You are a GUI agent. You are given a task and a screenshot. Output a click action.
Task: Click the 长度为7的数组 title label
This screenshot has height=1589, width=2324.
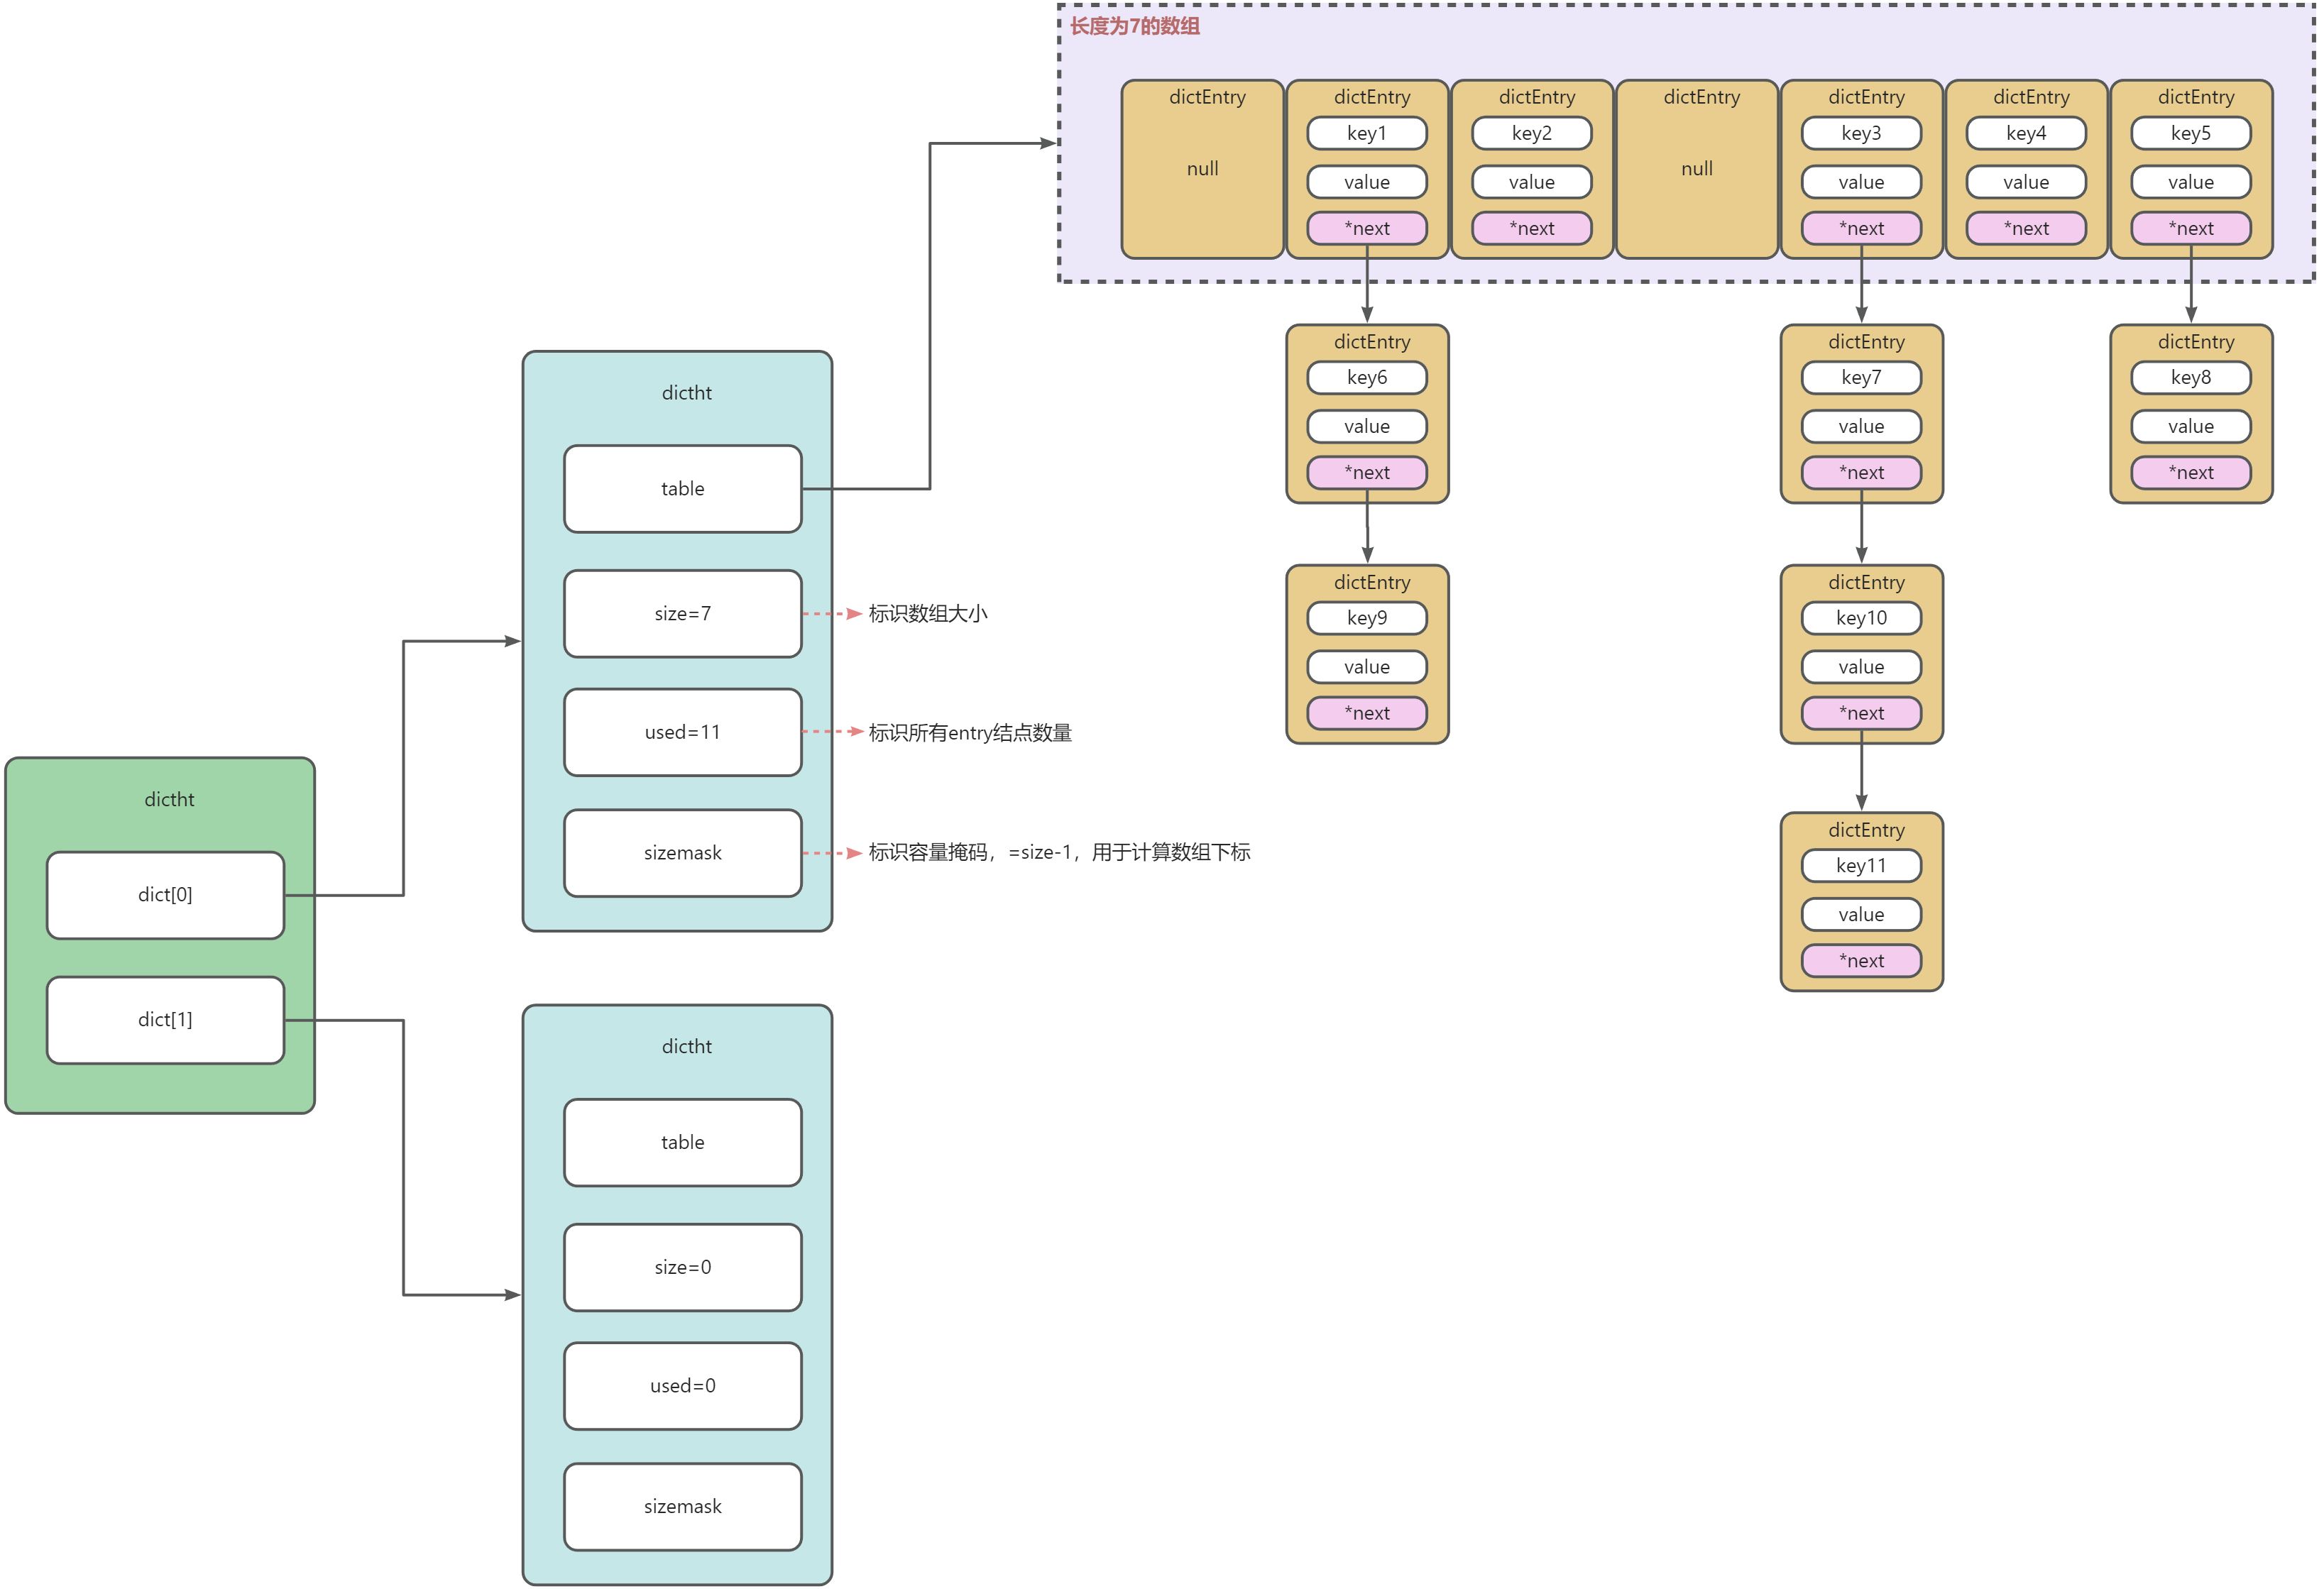pos(1134,27)
